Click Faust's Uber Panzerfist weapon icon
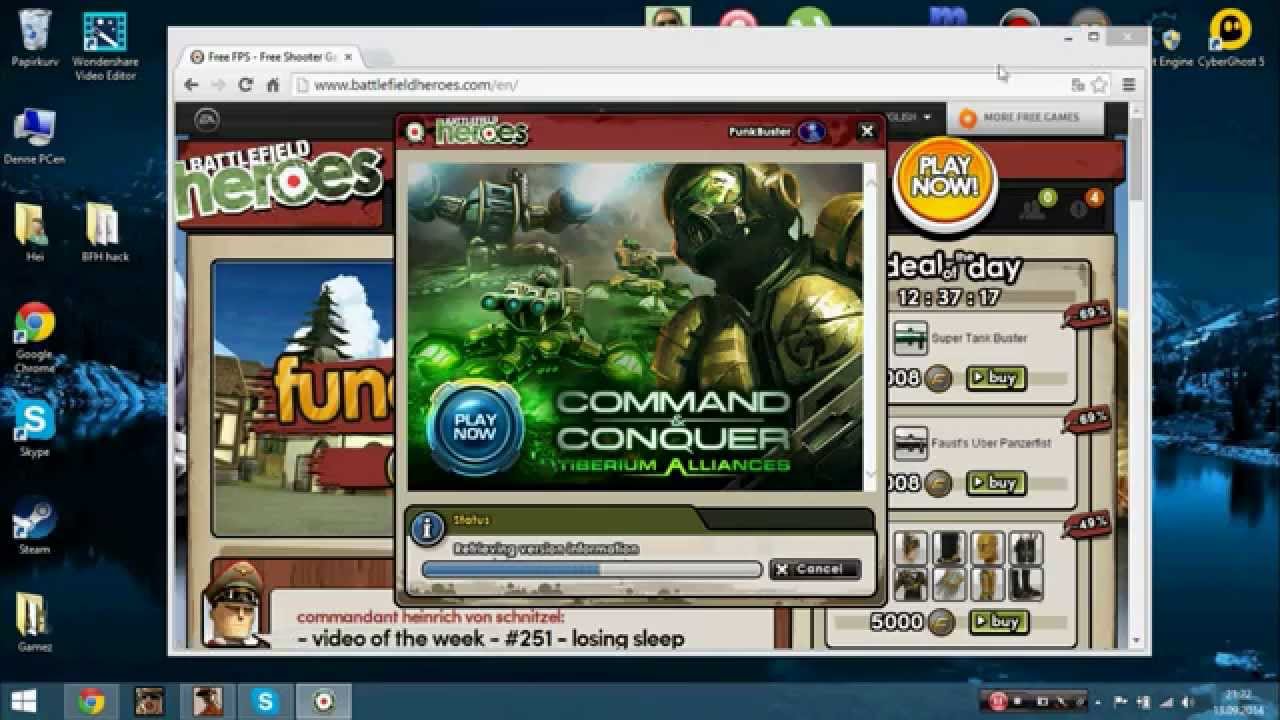The height and width of the screenshot is (720, 1280). point(910,443)
